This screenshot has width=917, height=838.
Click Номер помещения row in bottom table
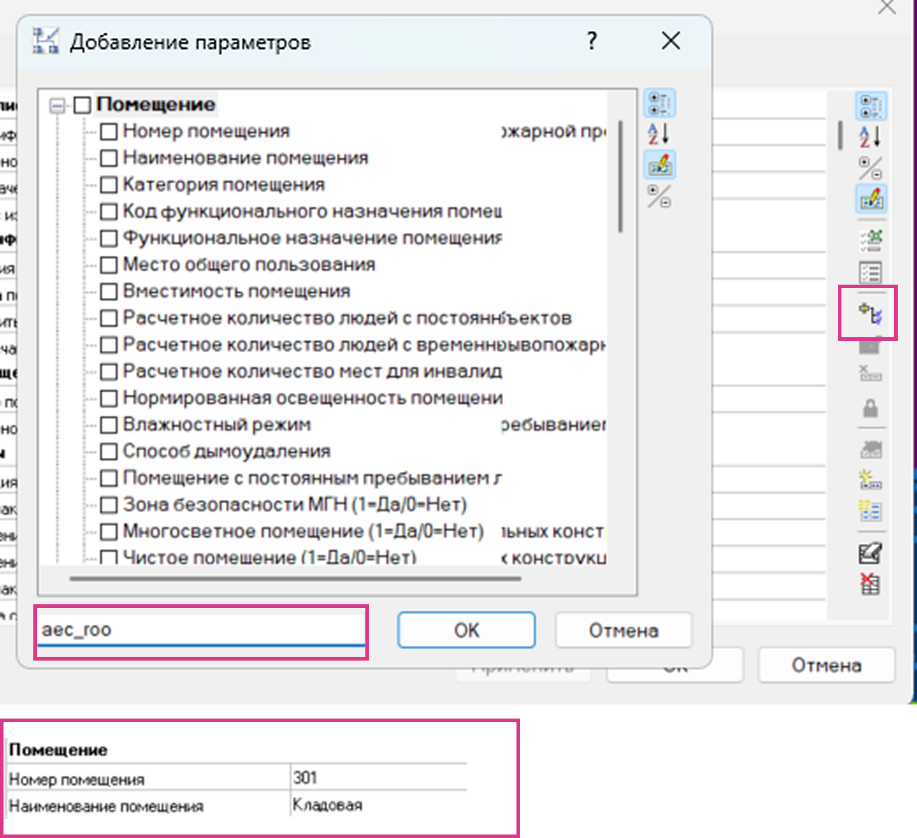click(x=237, y=778)
